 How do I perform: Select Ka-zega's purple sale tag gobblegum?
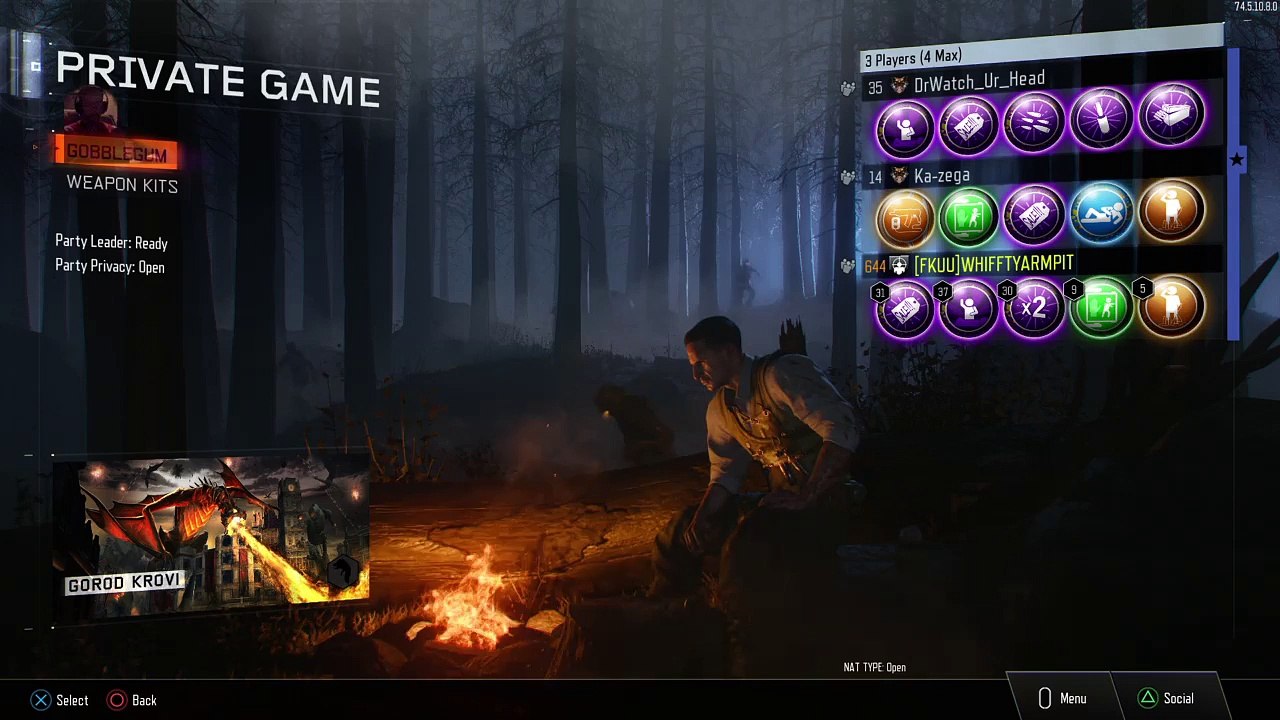click(x=1034, y=215)
